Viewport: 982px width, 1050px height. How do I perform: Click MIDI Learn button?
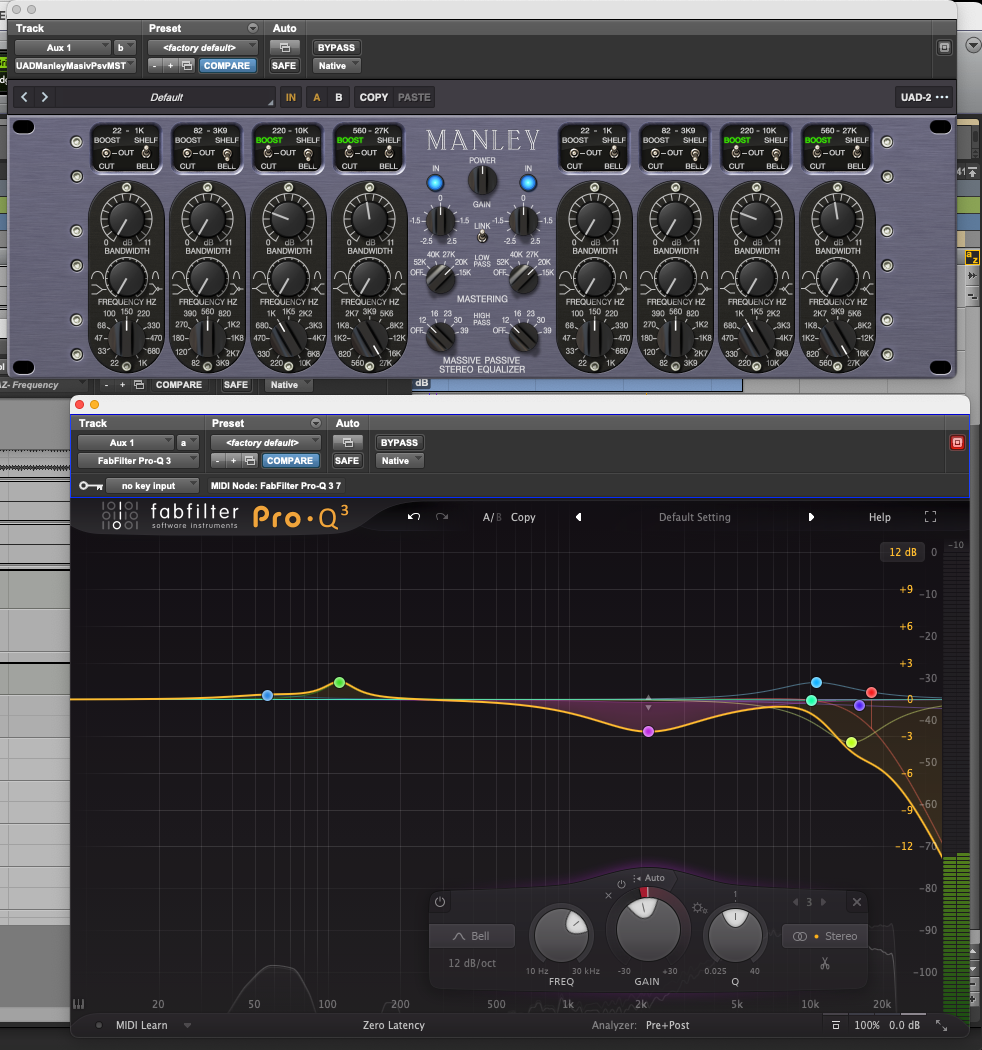point(142,1025)
